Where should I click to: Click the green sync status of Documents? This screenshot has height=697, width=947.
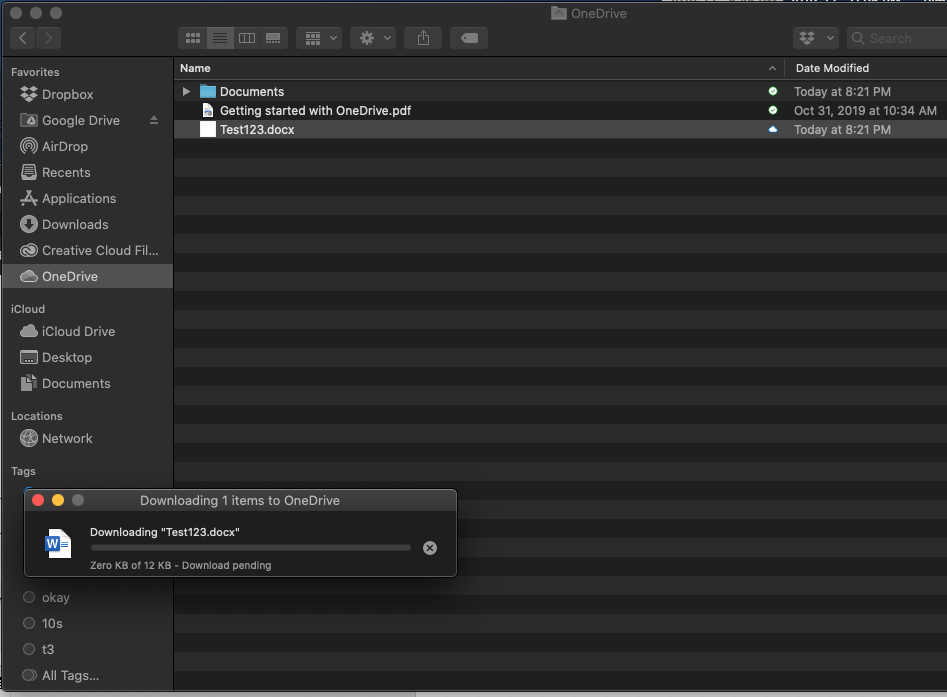pyautogui.click(x=772, y=91)
